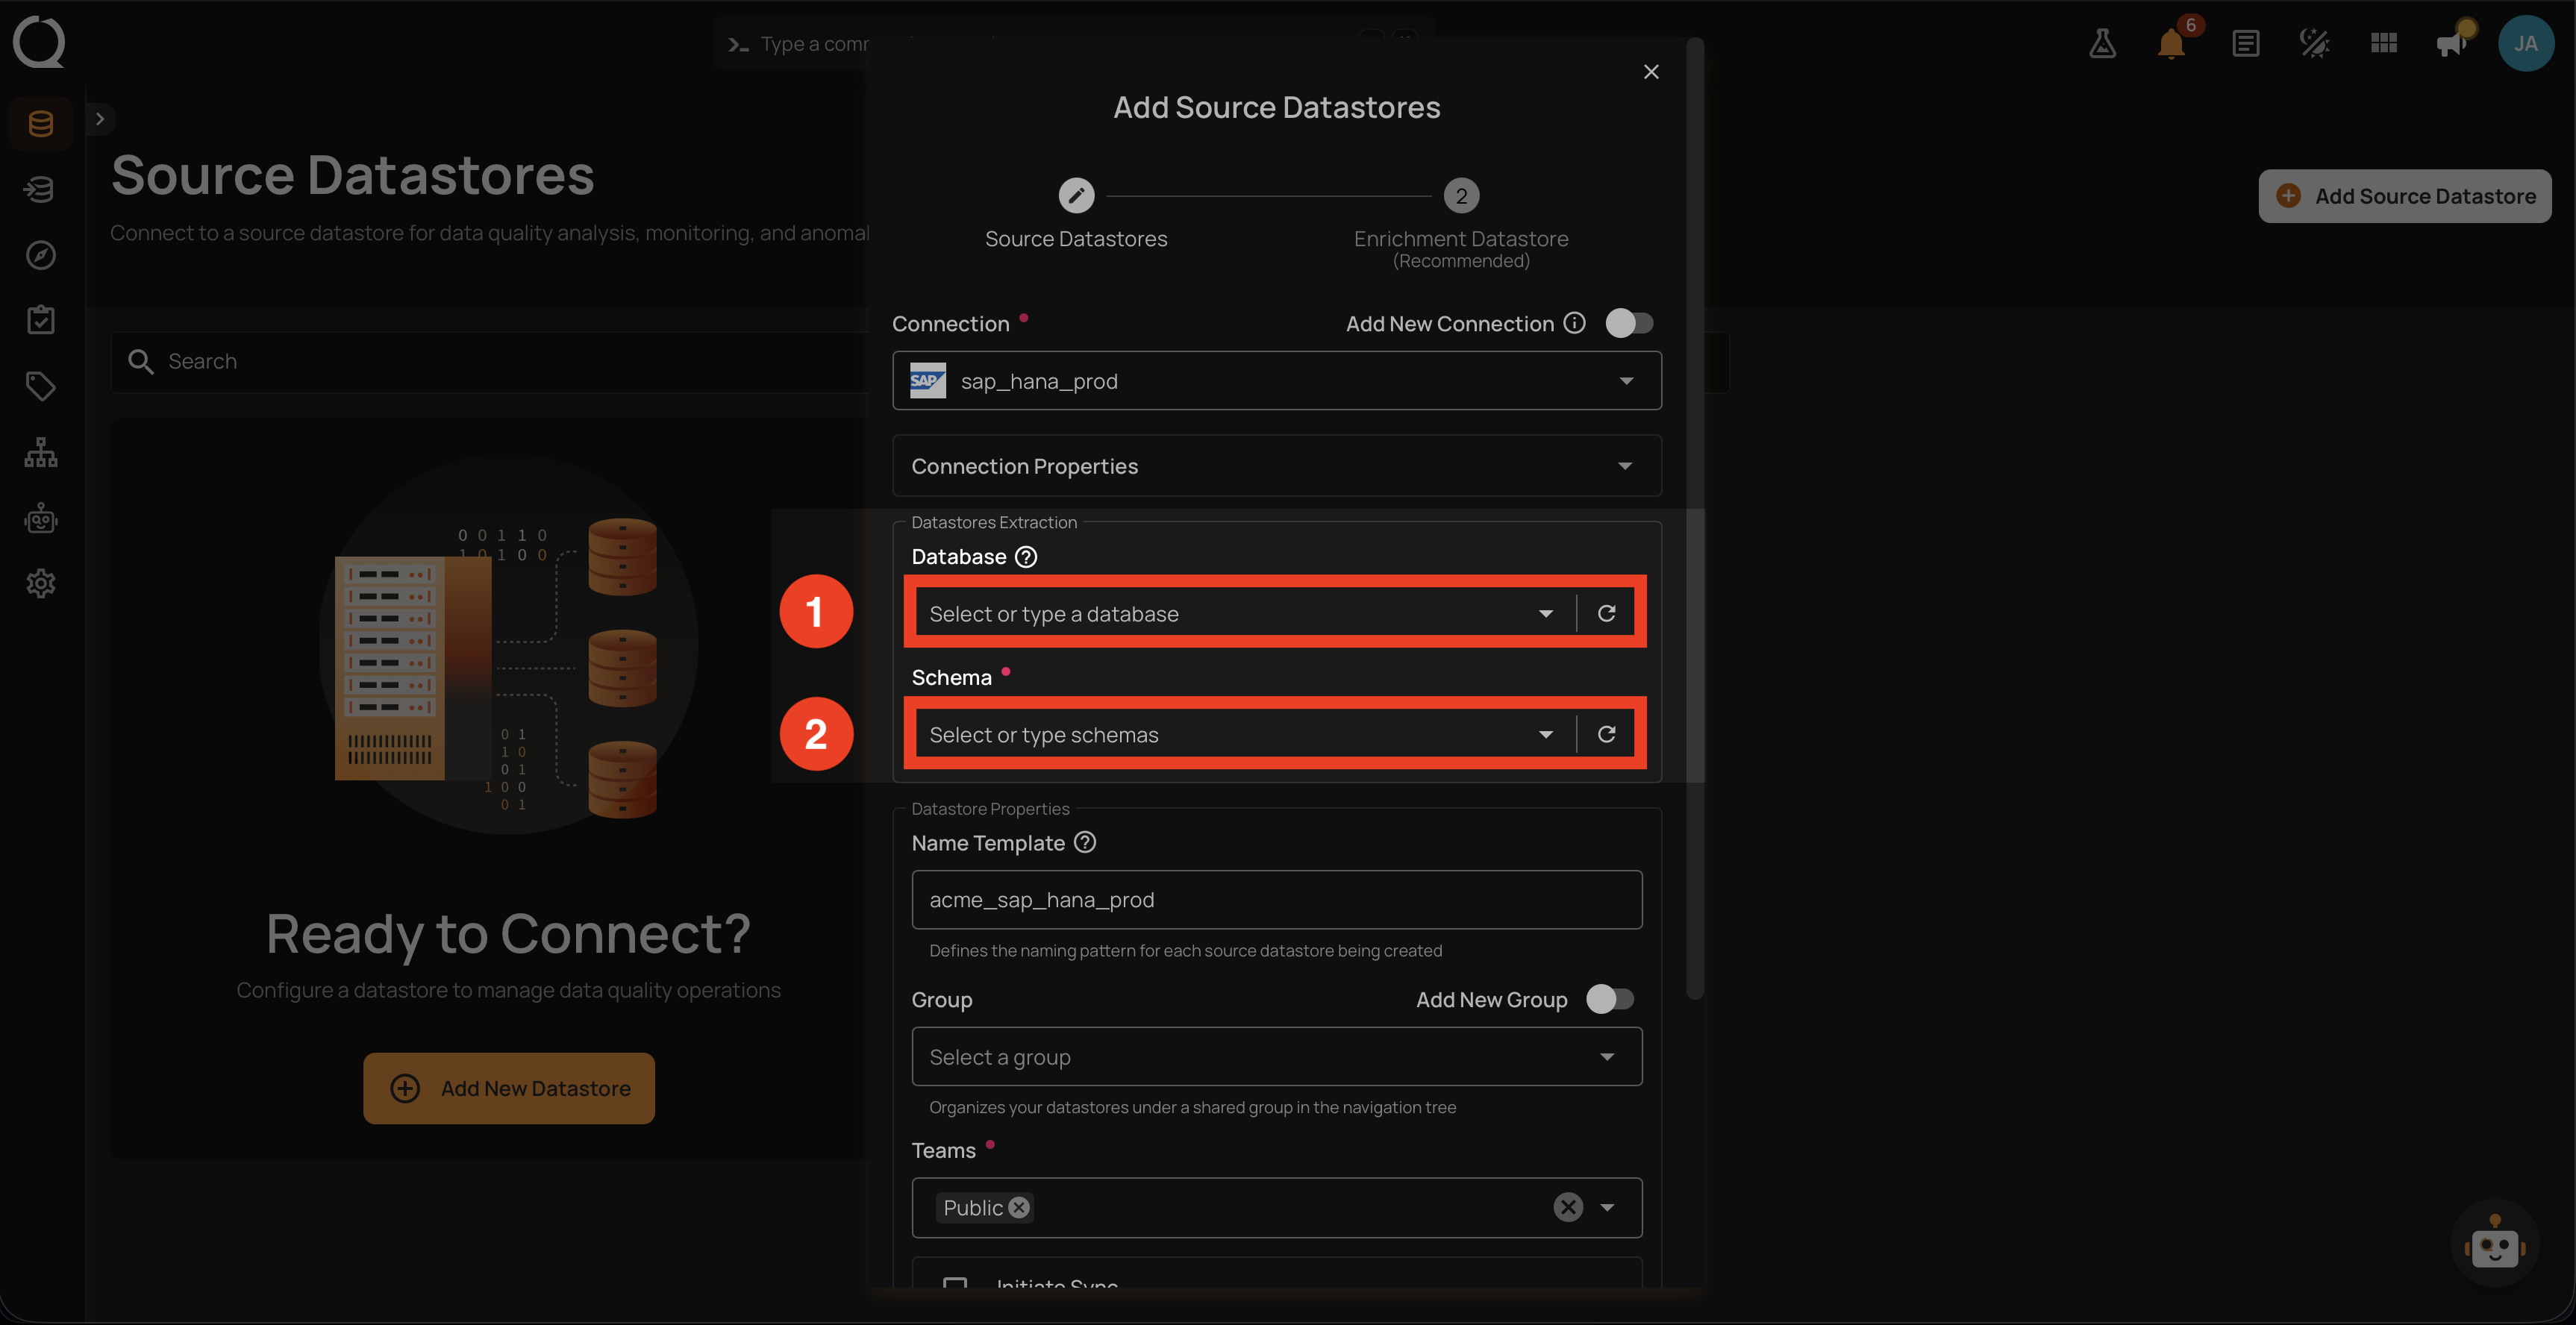Open the Source Datastores sidebar icon
Viewport: 2576px width, 1325px height.
[40, 124]
